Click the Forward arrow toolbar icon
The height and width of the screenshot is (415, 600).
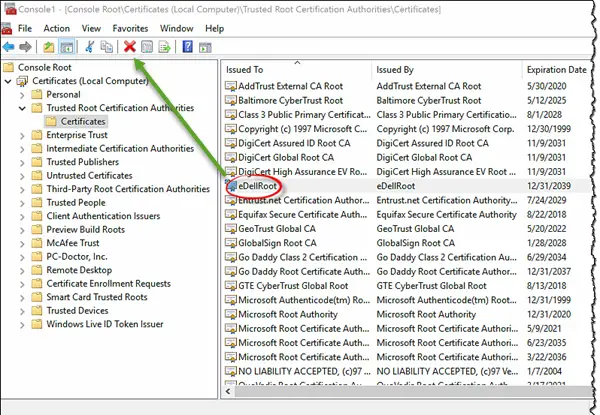(x=25, y=47)
